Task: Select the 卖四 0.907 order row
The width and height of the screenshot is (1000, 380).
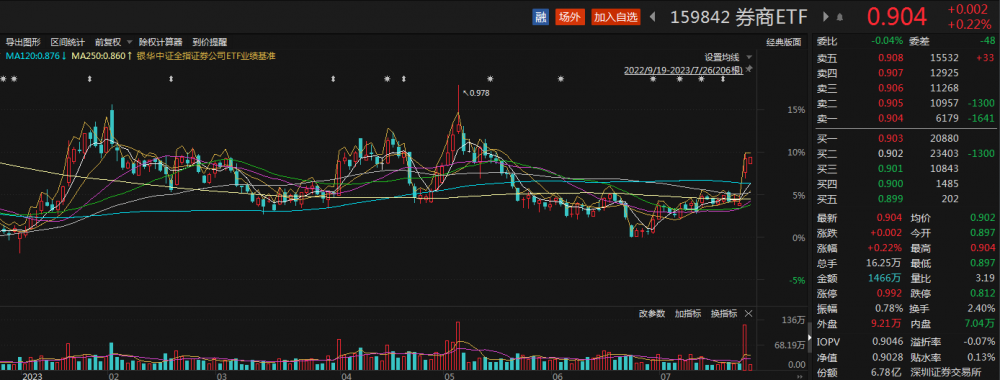Action: pos(906,73)
